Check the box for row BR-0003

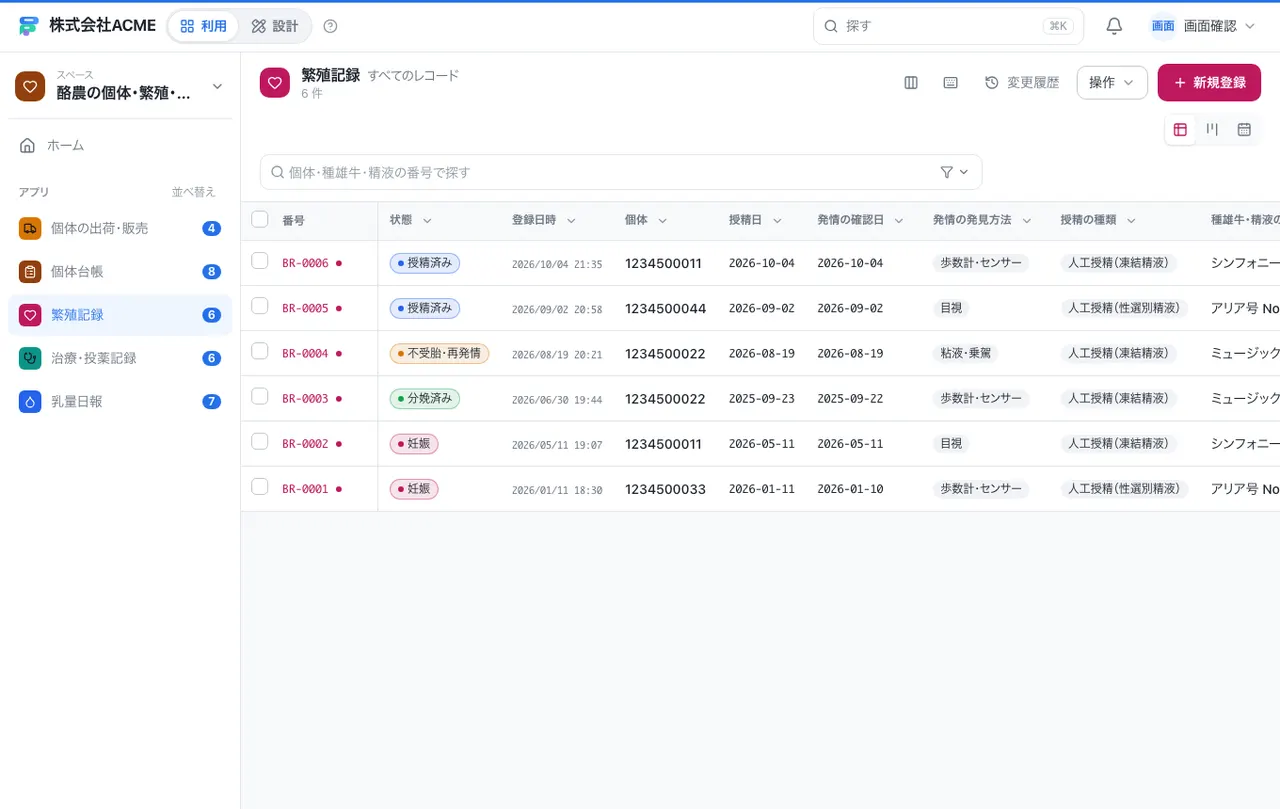[260, 396]
